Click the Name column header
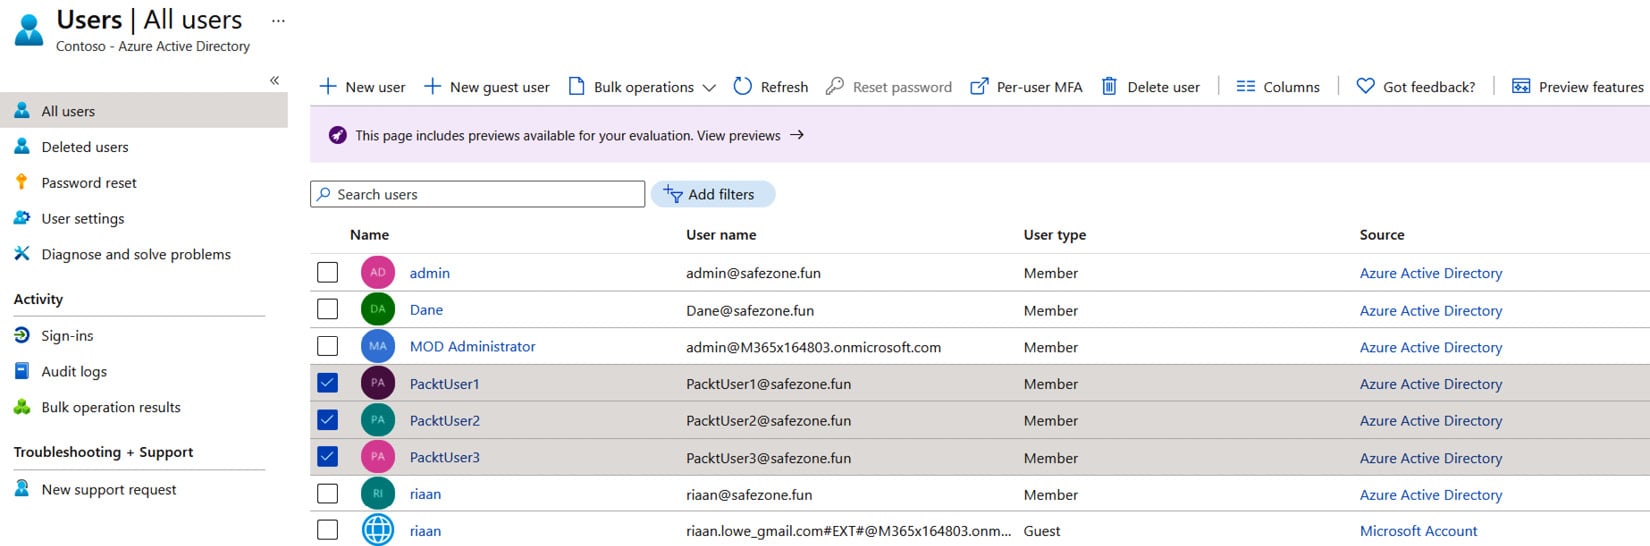Viewport: 1650px width, 546px height. 369,235
